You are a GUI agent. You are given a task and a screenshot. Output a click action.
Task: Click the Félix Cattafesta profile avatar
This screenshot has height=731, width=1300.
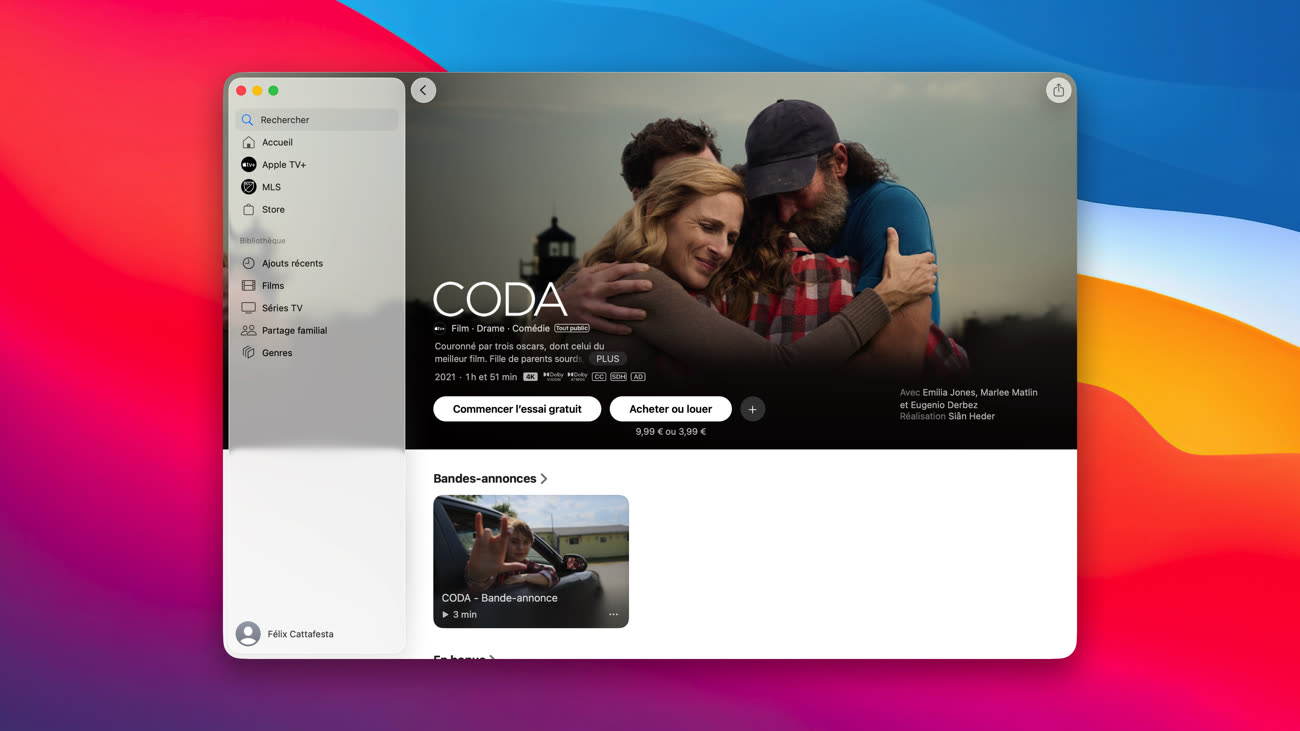point(248,634)
